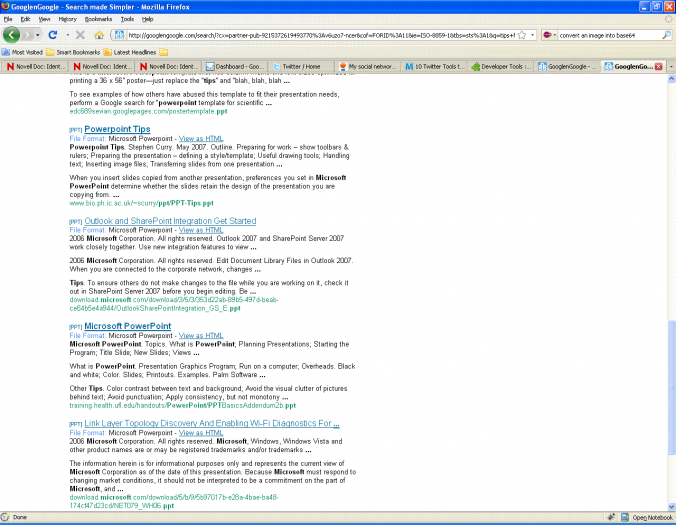Viewport: 676px width, 525px height.
Task: Click the search box containing 'convert an image into base64'
Action: point(609,35)
